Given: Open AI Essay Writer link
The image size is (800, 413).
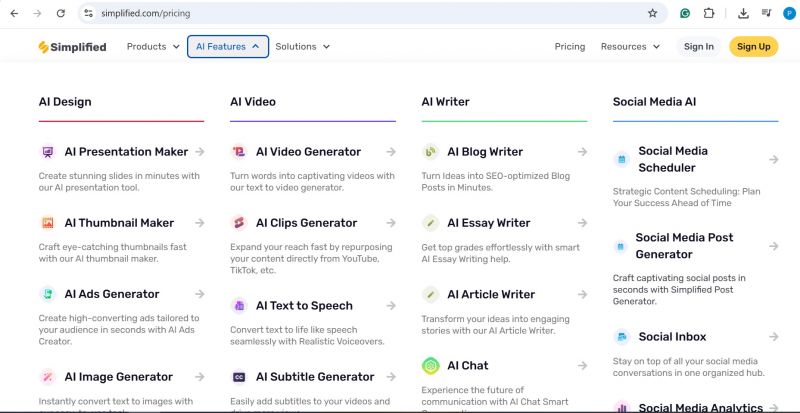Looking at the screenshot, I should point(488,223).
